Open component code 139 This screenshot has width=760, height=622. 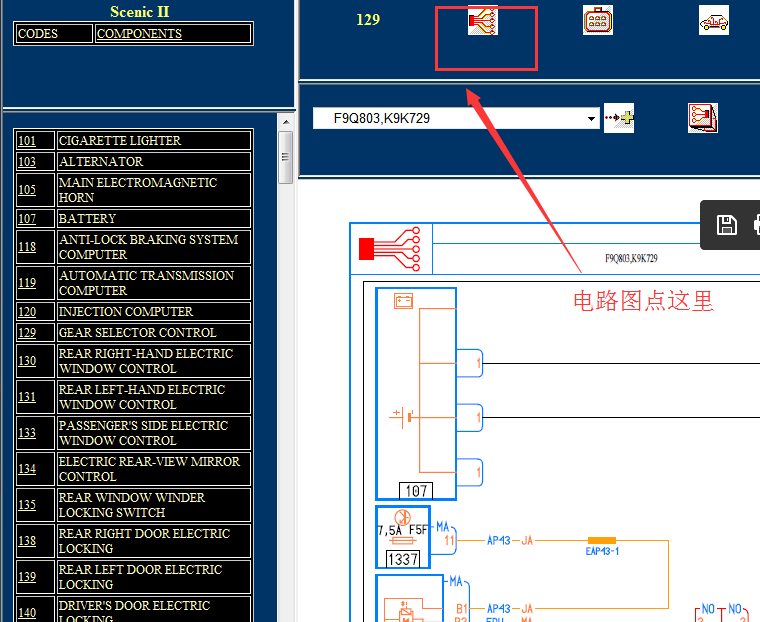[27, 576]
